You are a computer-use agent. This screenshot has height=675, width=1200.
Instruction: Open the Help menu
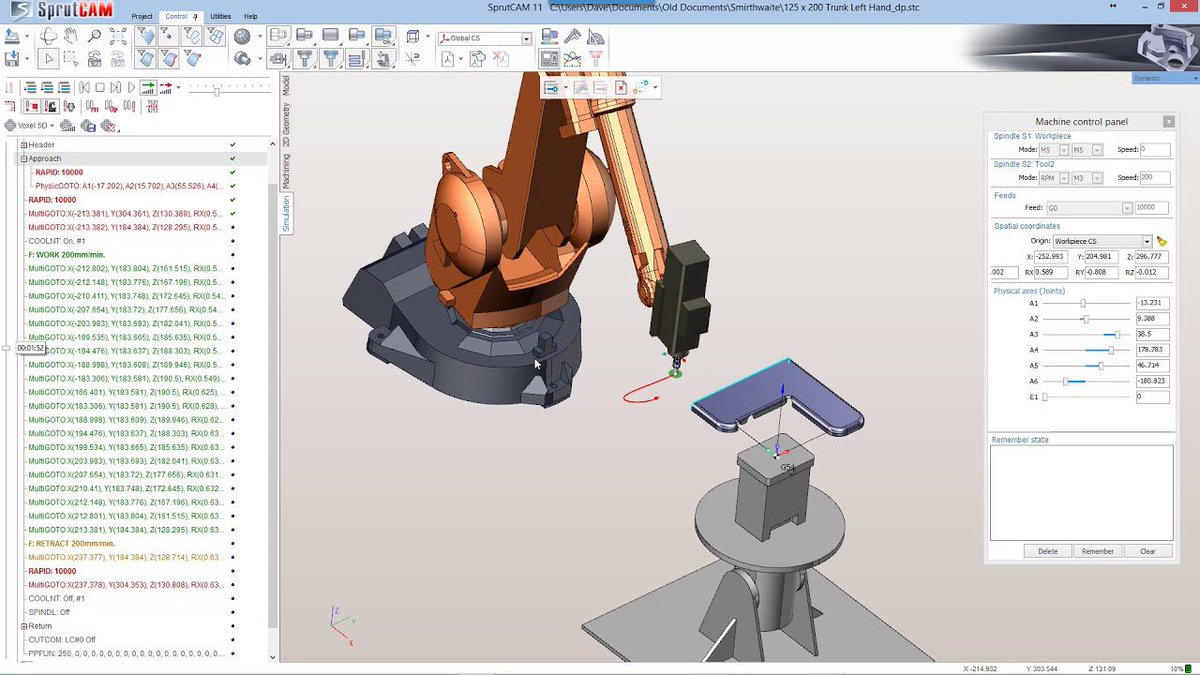pyautogui.click(x=250, y=17)
